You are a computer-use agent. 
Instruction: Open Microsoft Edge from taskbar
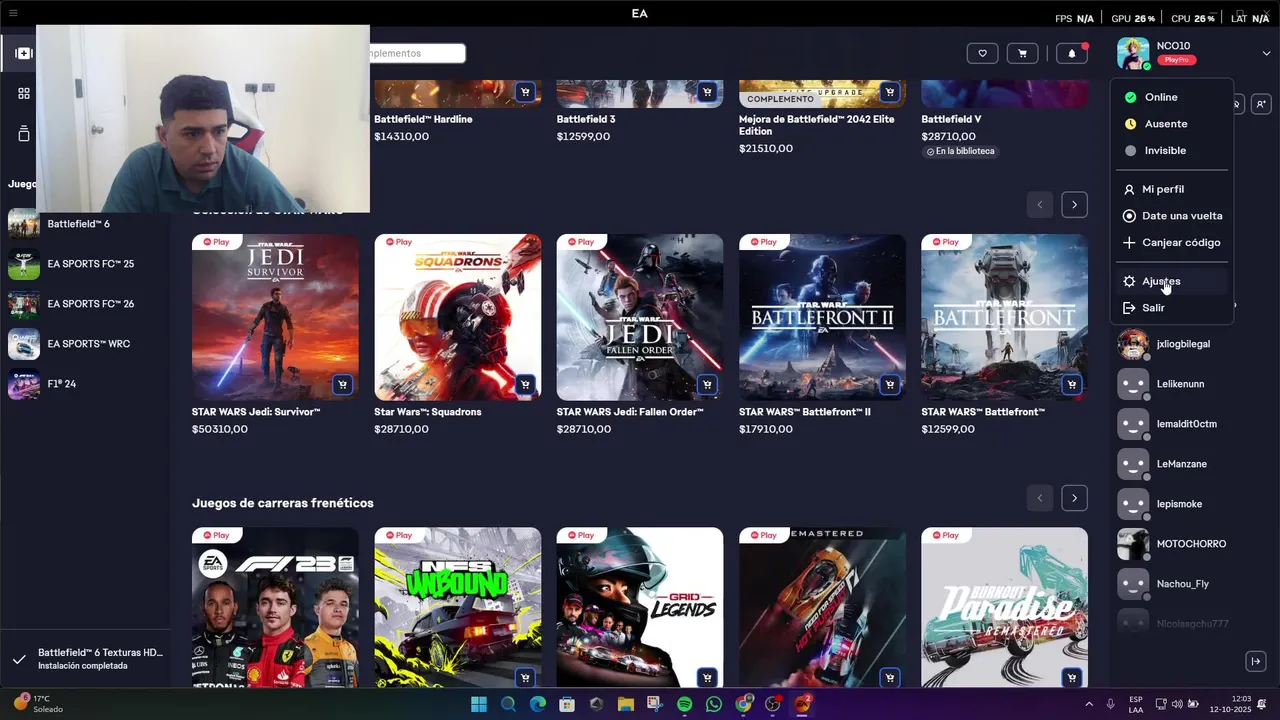pyautogui.click(x=538, y=704)
